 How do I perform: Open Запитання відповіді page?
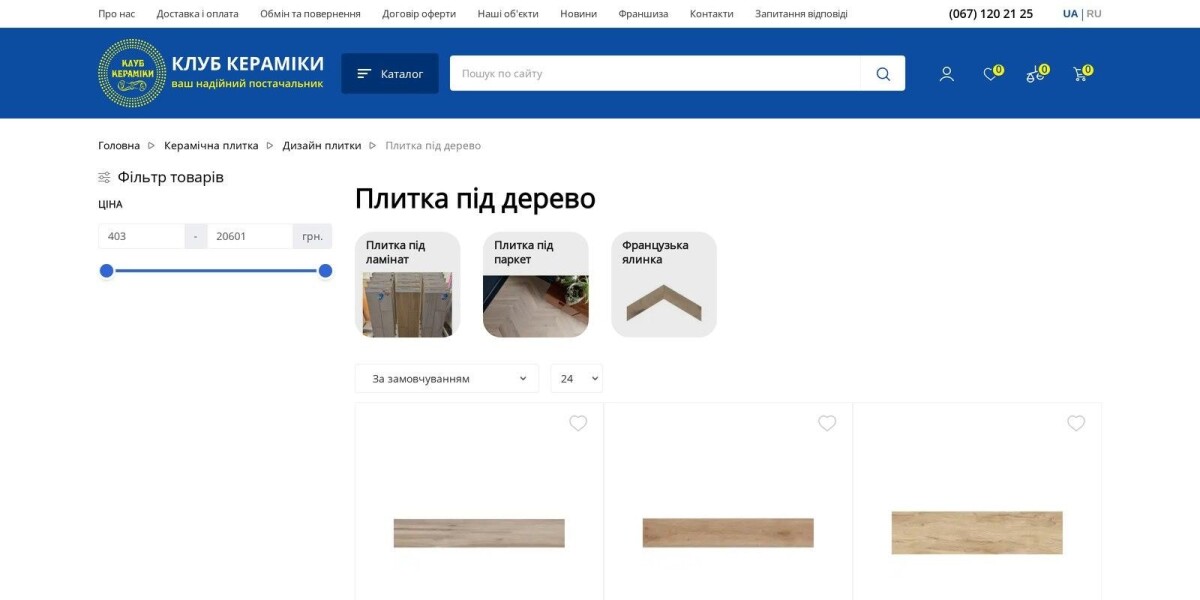[x=801, y=14]
